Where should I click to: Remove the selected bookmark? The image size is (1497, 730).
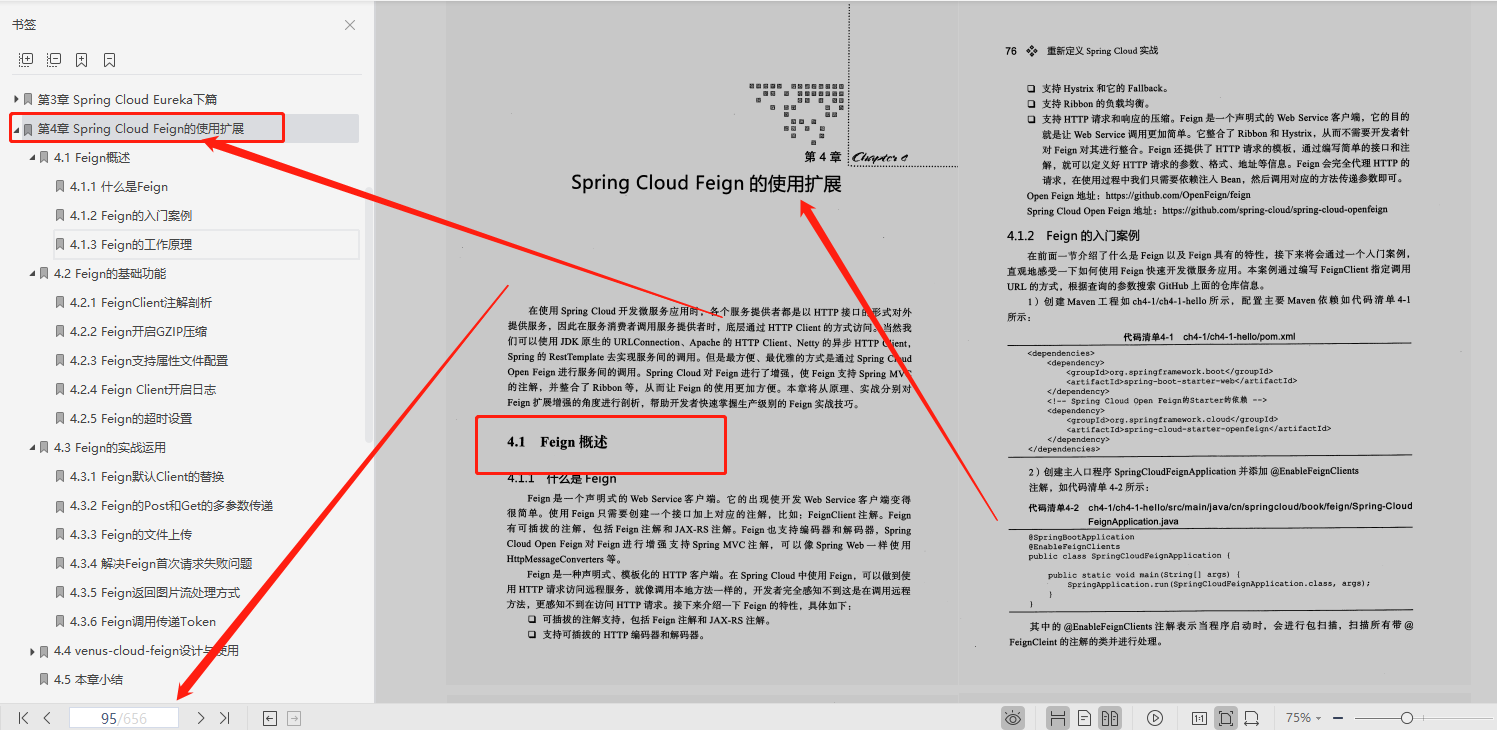[107, 59]
